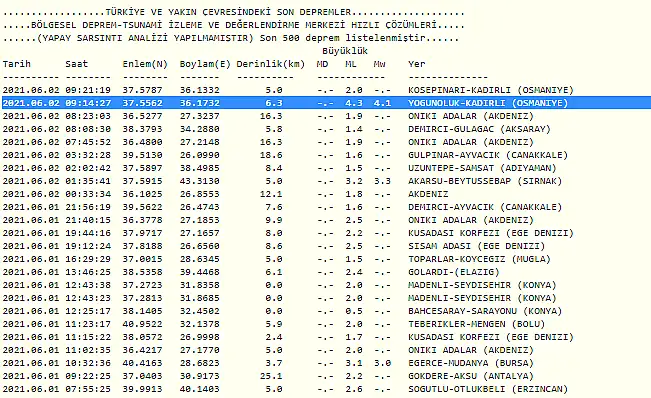Viewport: 651px width, 398px height.
Task: Click the time 11:15:22 KUSADASI KORFEZI row
Action: (x=88, y=337)
